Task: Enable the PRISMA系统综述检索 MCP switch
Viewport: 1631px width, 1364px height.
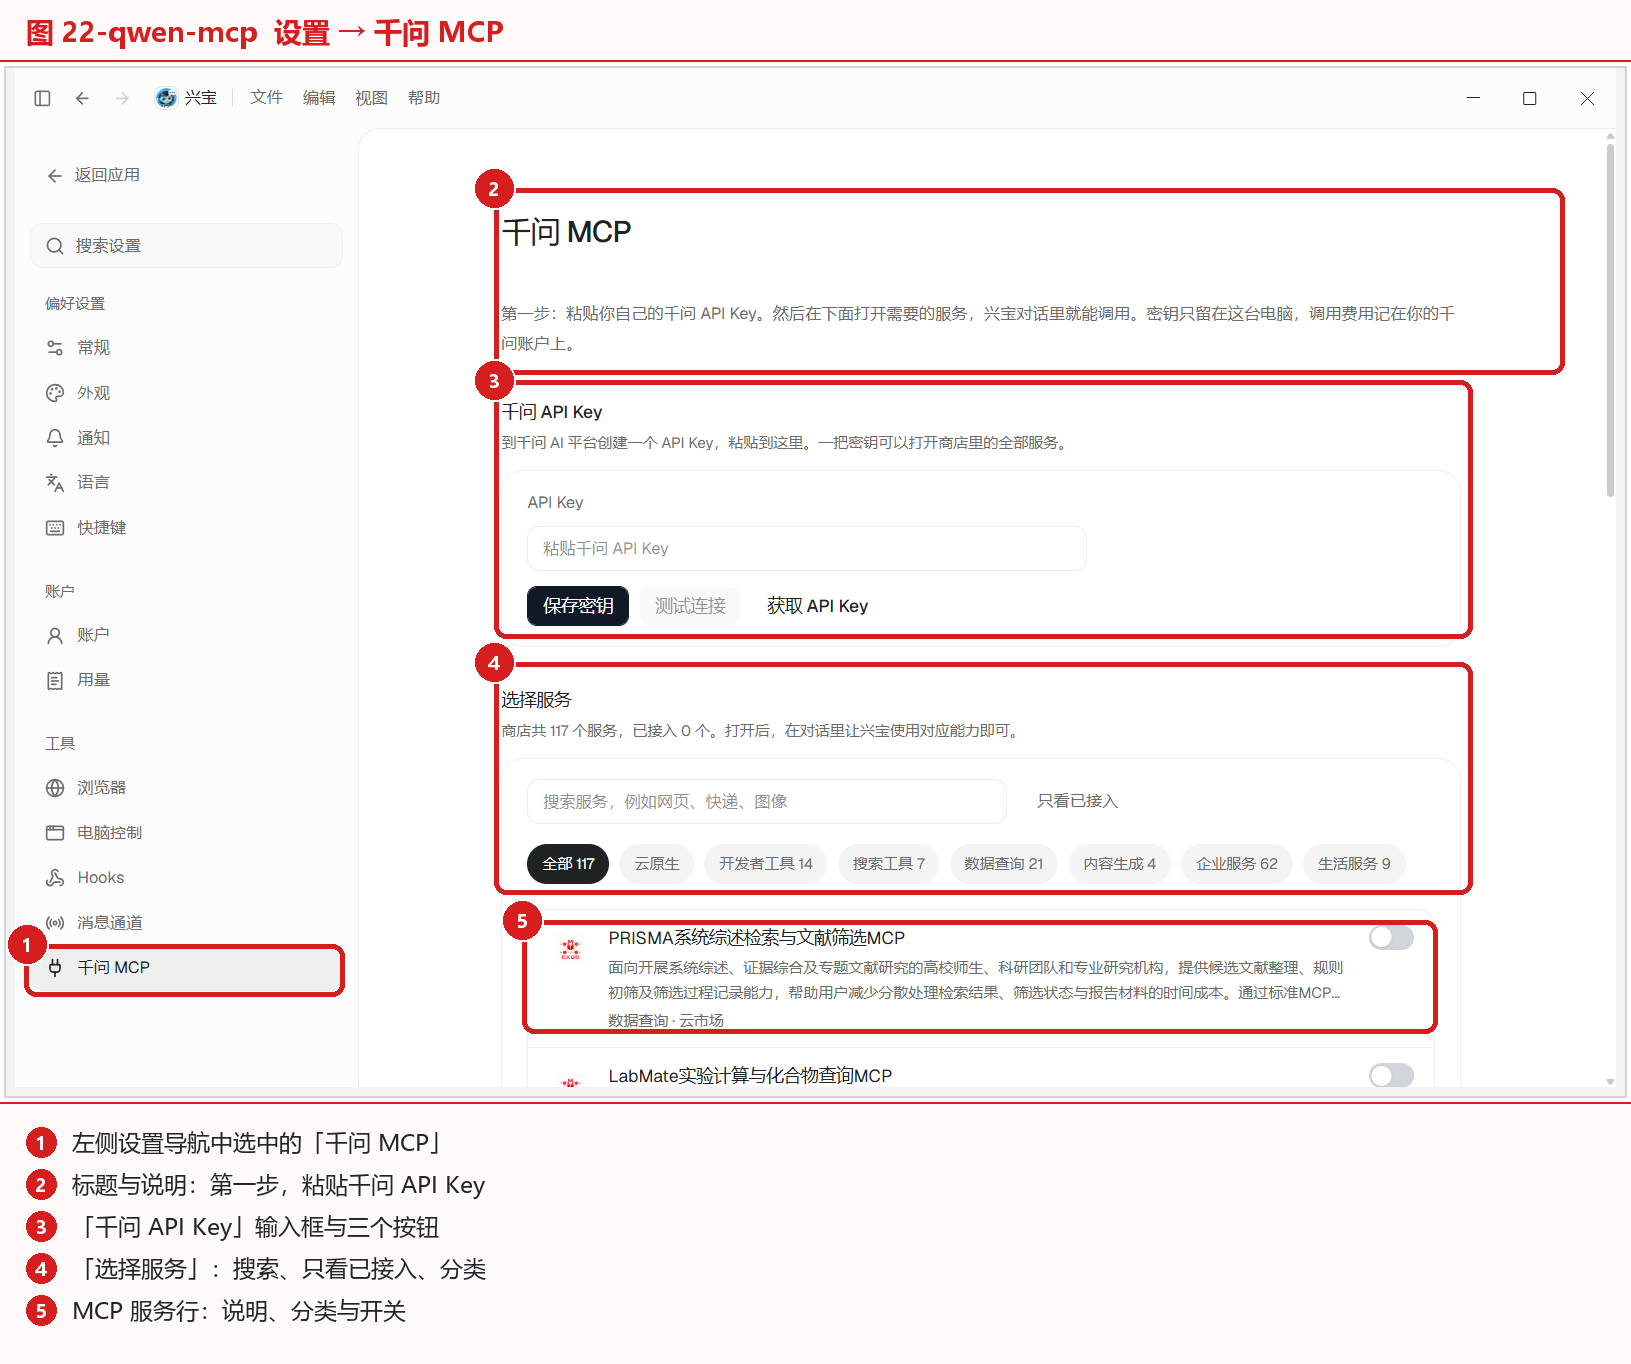Action: (1391, 938)
